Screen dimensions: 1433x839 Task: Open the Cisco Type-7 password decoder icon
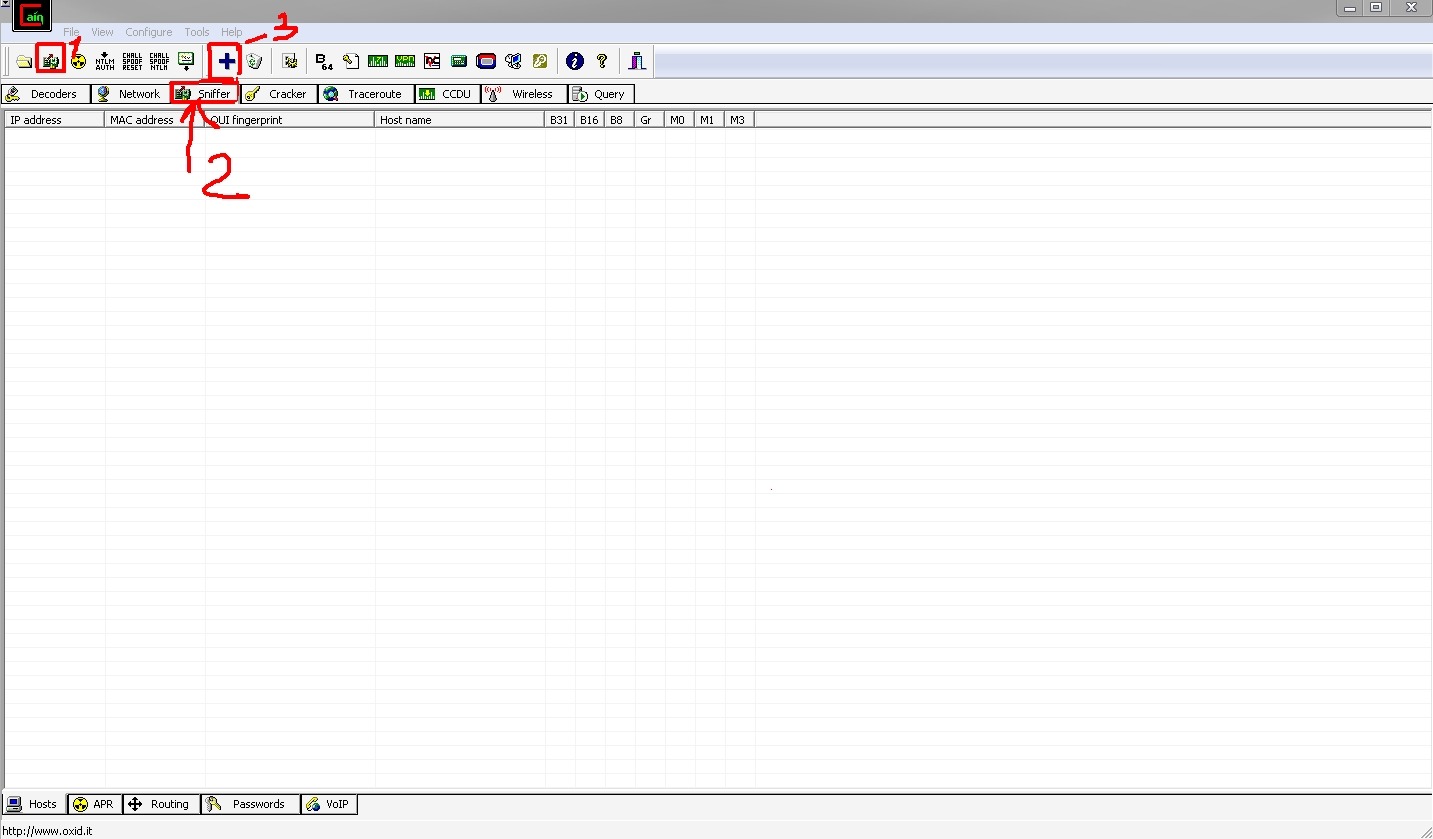tap(378, 61)
